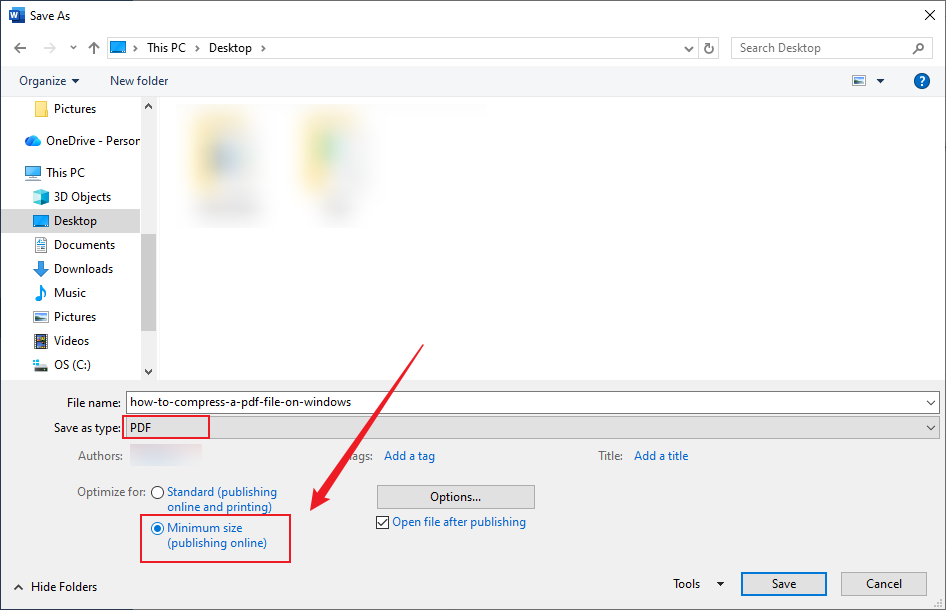Select the Minimum size publishing online option
The width and height of the screenshot is (946, 610).
click(157, 527)
